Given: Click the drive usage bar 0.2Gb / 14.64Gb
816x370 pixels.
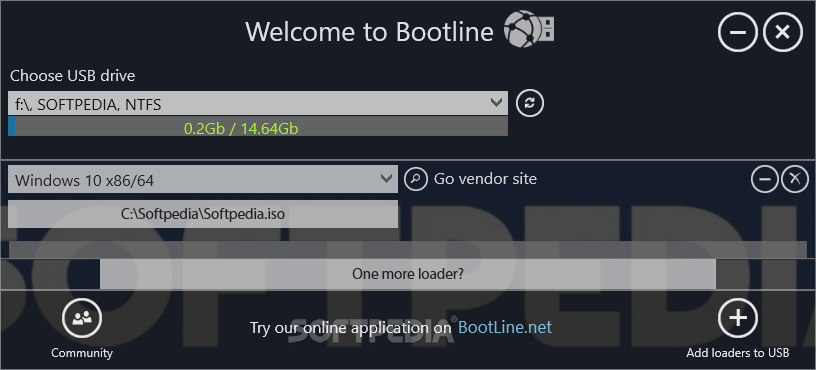Looking at the screenshot, I should pos(258,126).
